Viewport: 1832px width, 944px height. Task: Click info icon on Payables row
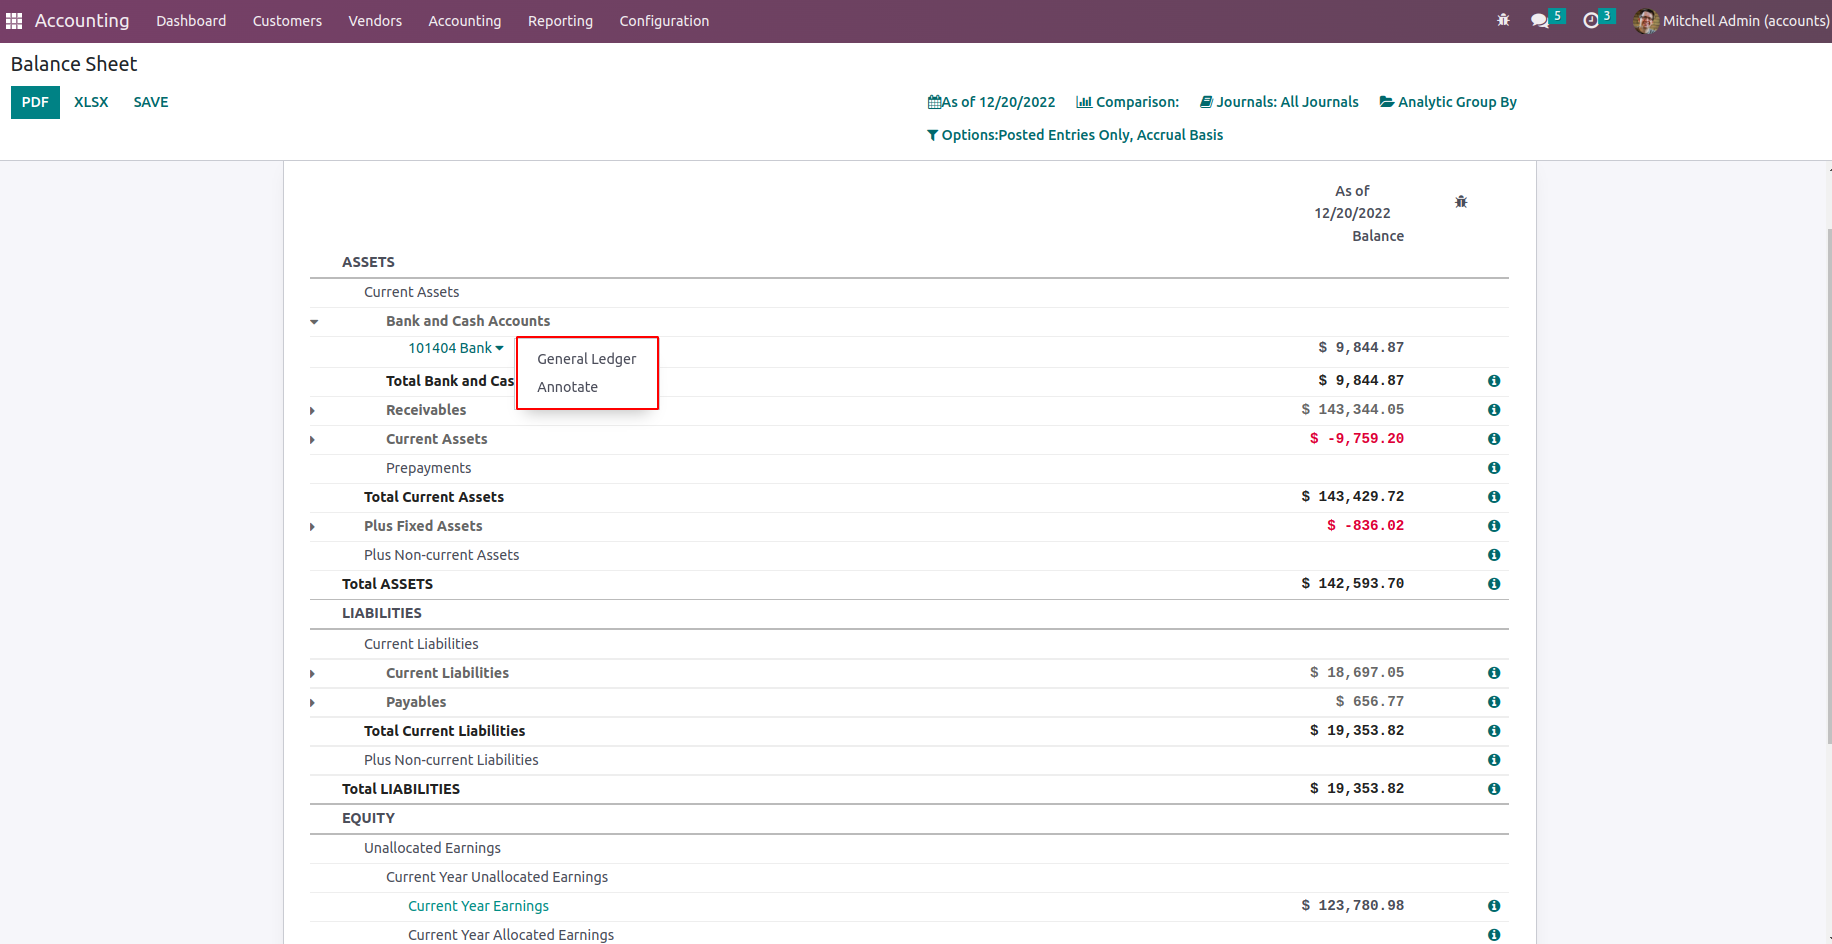point(1494,702)
